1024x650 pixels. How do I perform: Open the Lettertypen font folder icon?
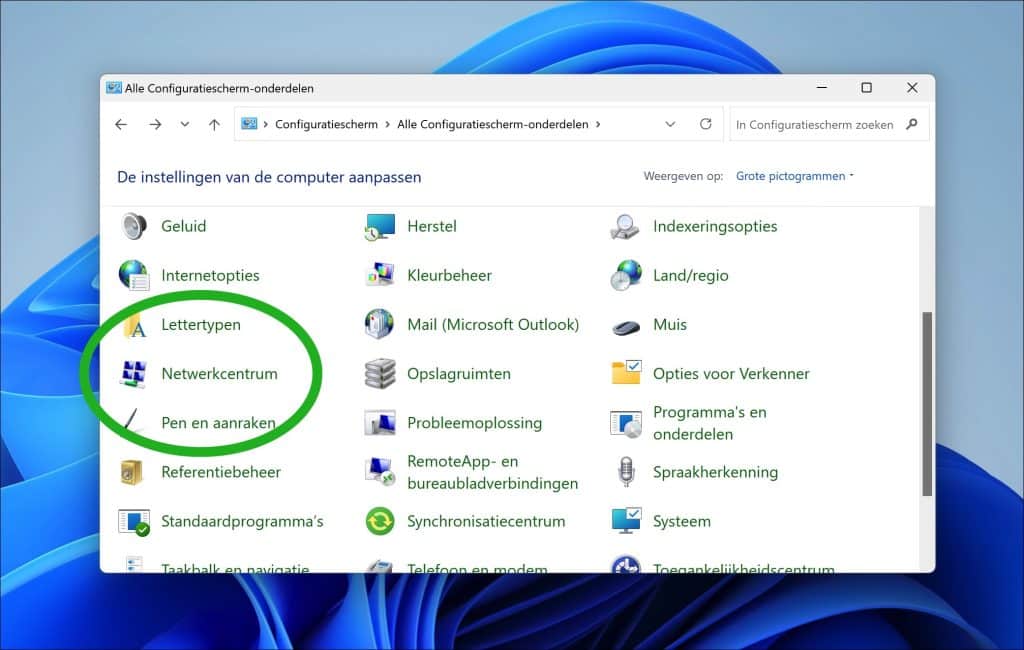pos(135,325)
